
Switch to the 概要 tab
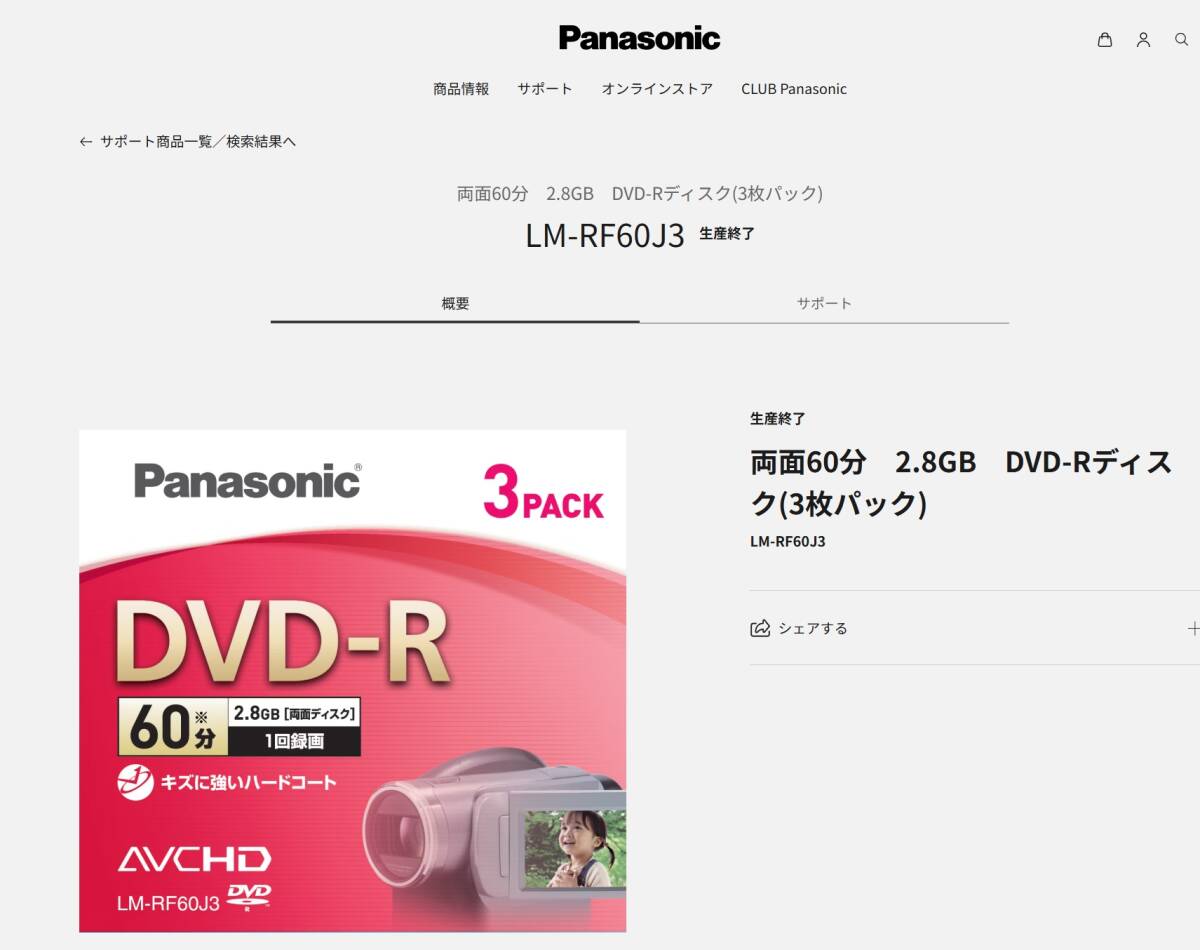click(x=455, y=304)
